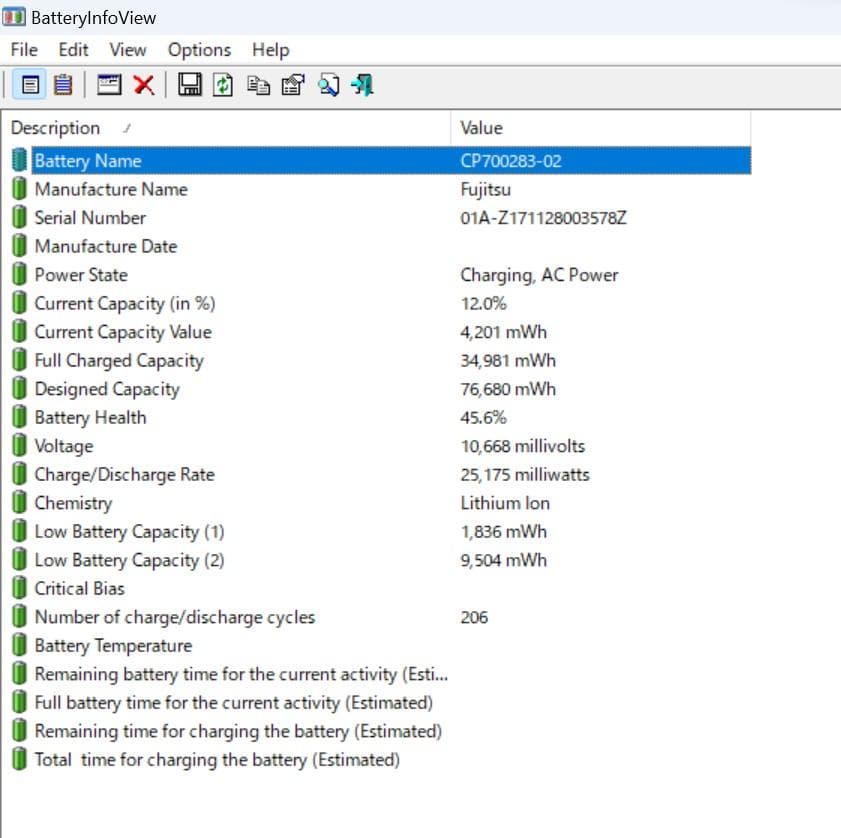Image resolution: width=841 pixels, height=838 pixels.
Task: Click the small window icon in the toolbar
Action: [109, 86]
